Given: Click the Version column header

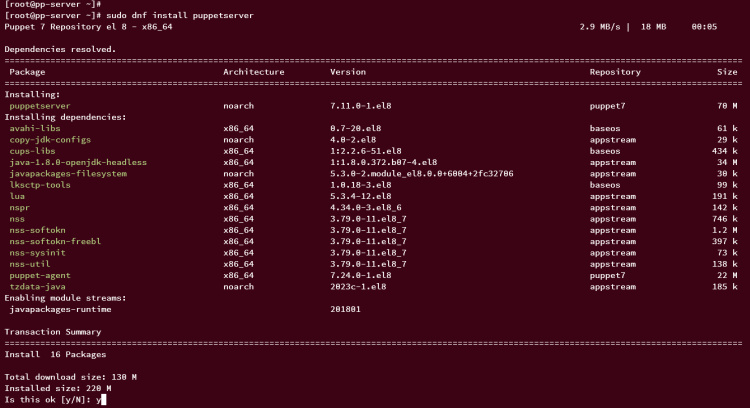Looking at the screenshot, I should click(x=347, y=72).
